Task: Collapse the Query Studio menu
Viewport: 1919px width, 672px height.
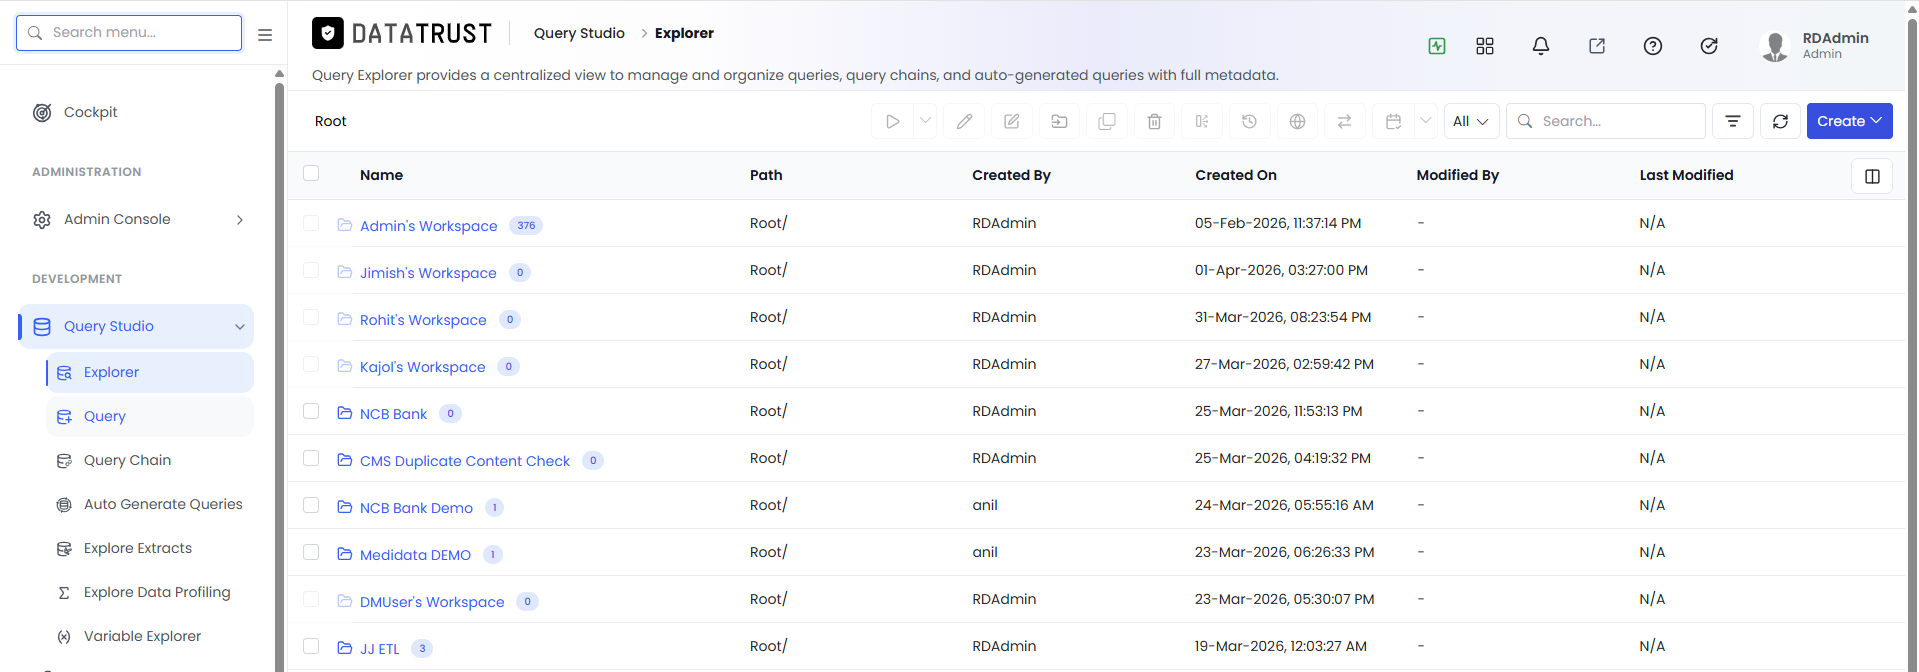Action: click(138, 326)
